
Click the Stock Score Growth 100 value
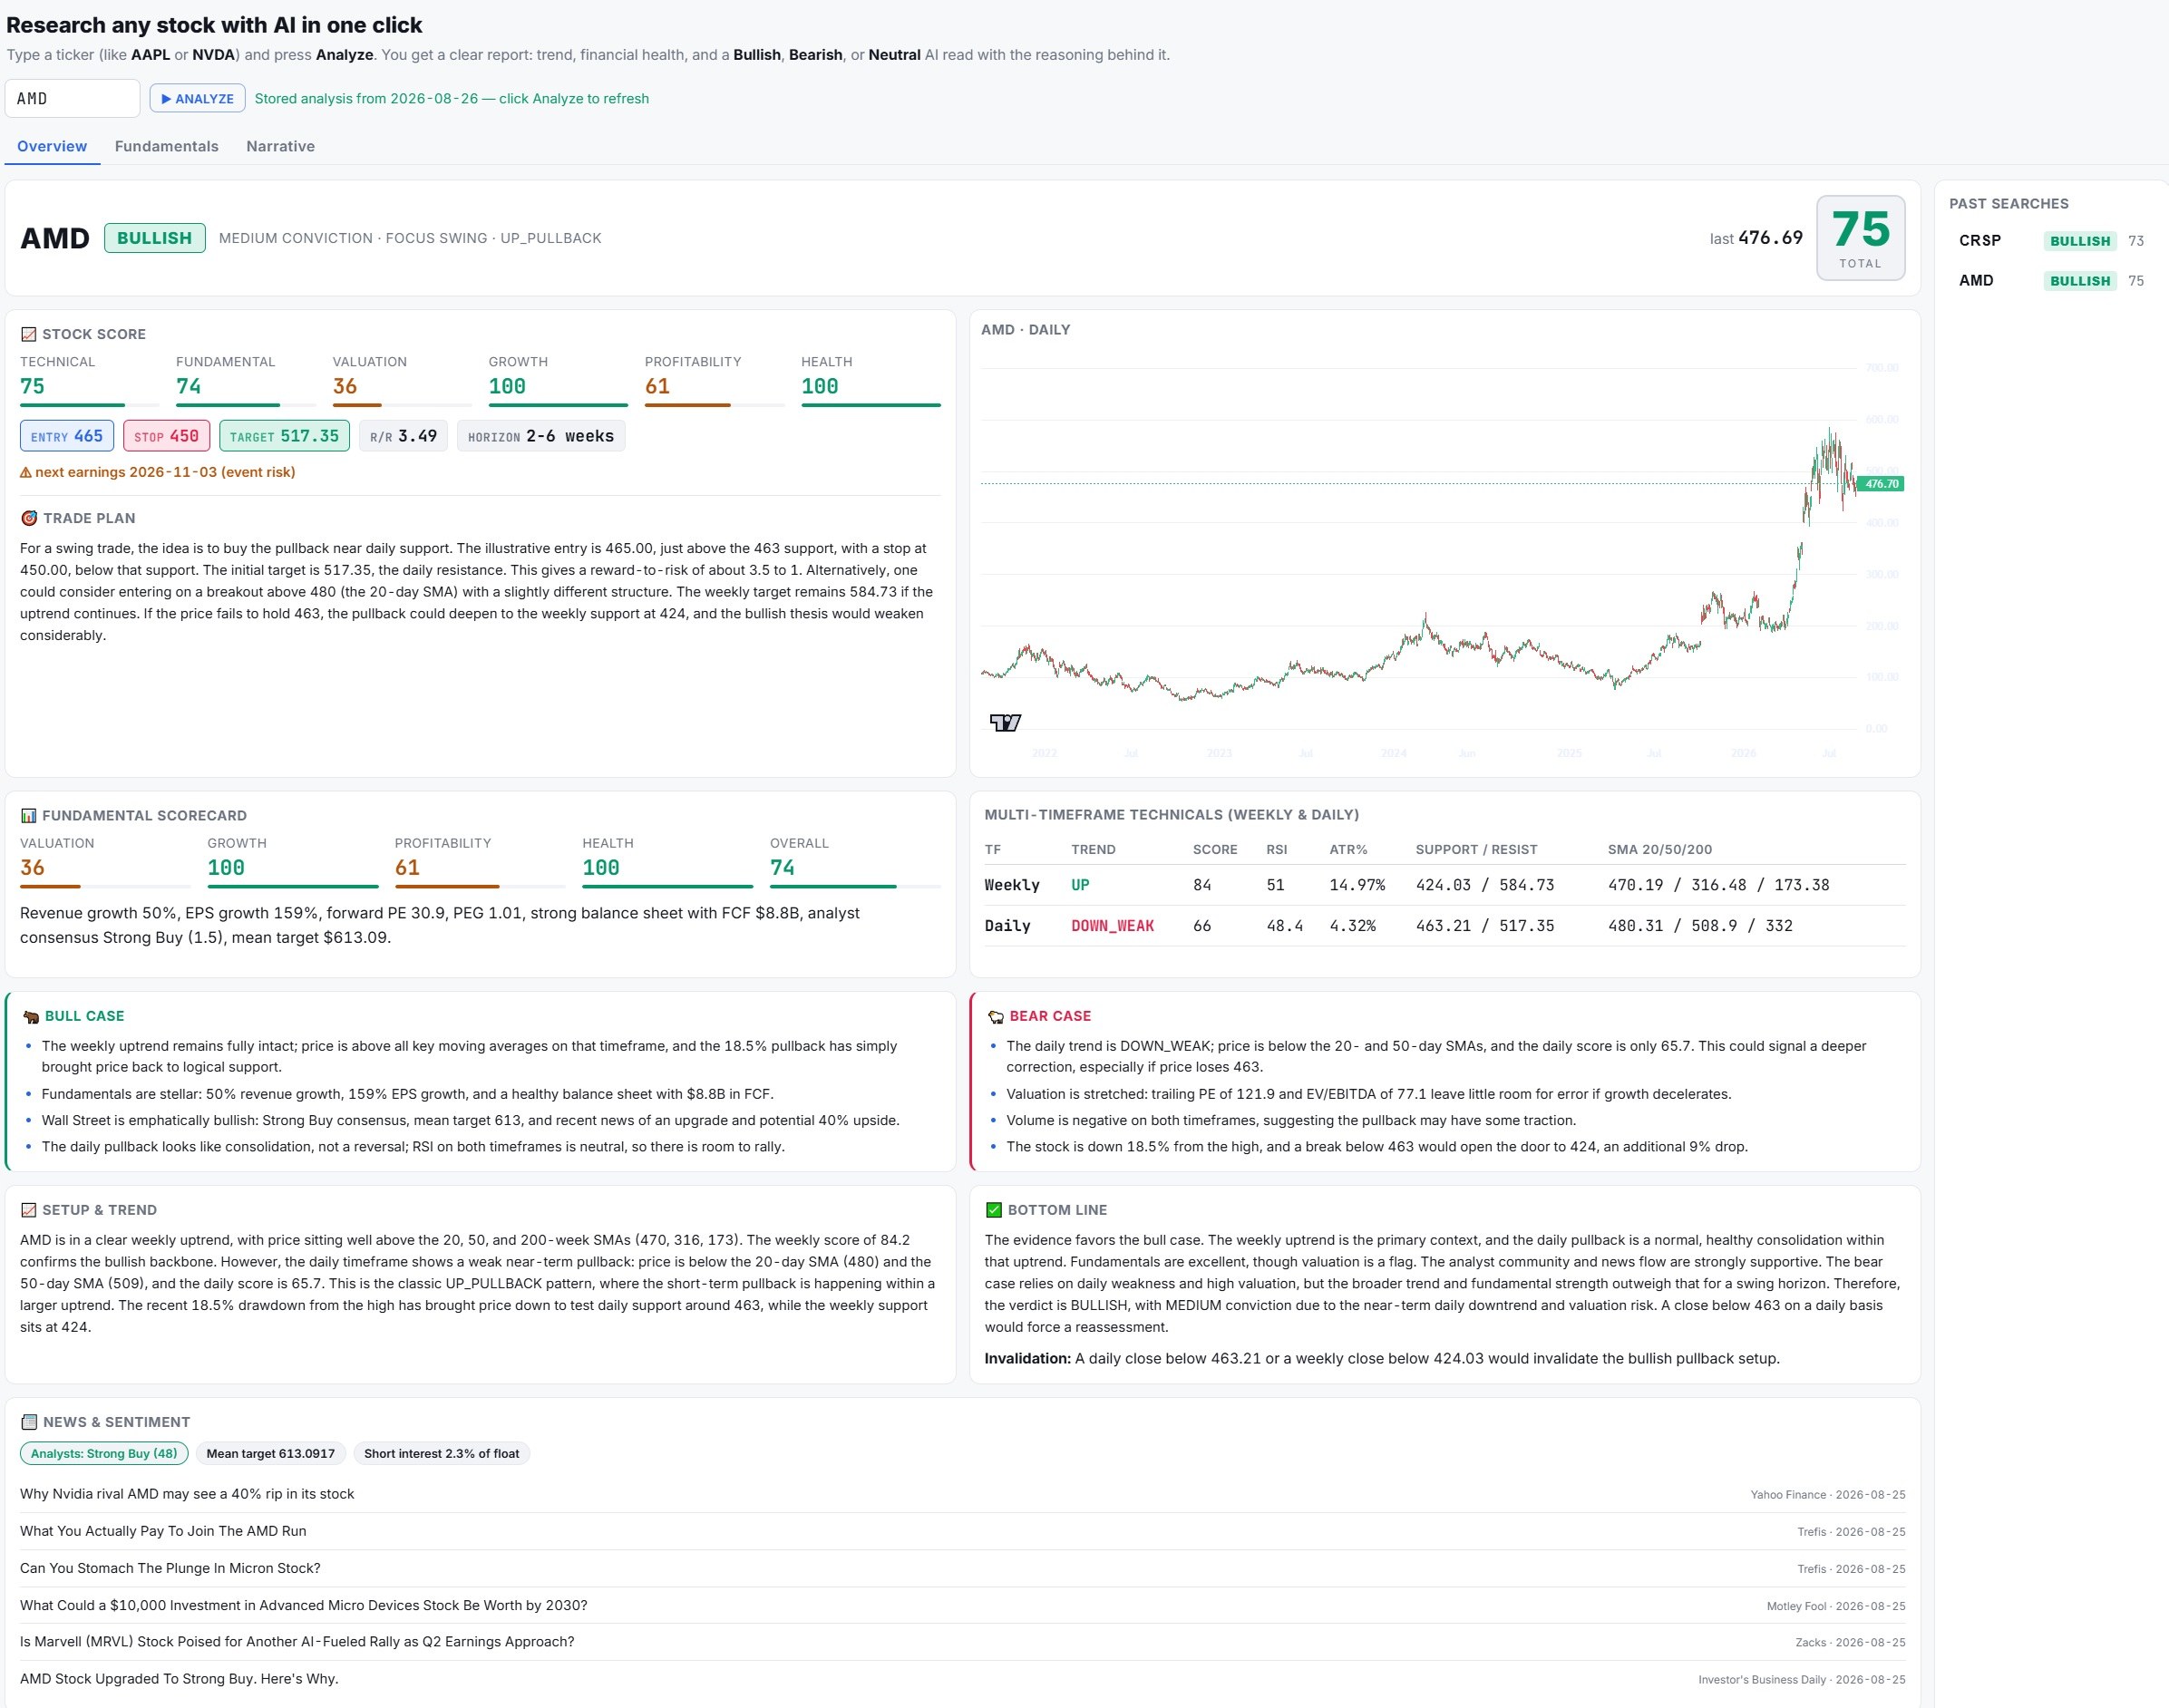coord(507,386)
